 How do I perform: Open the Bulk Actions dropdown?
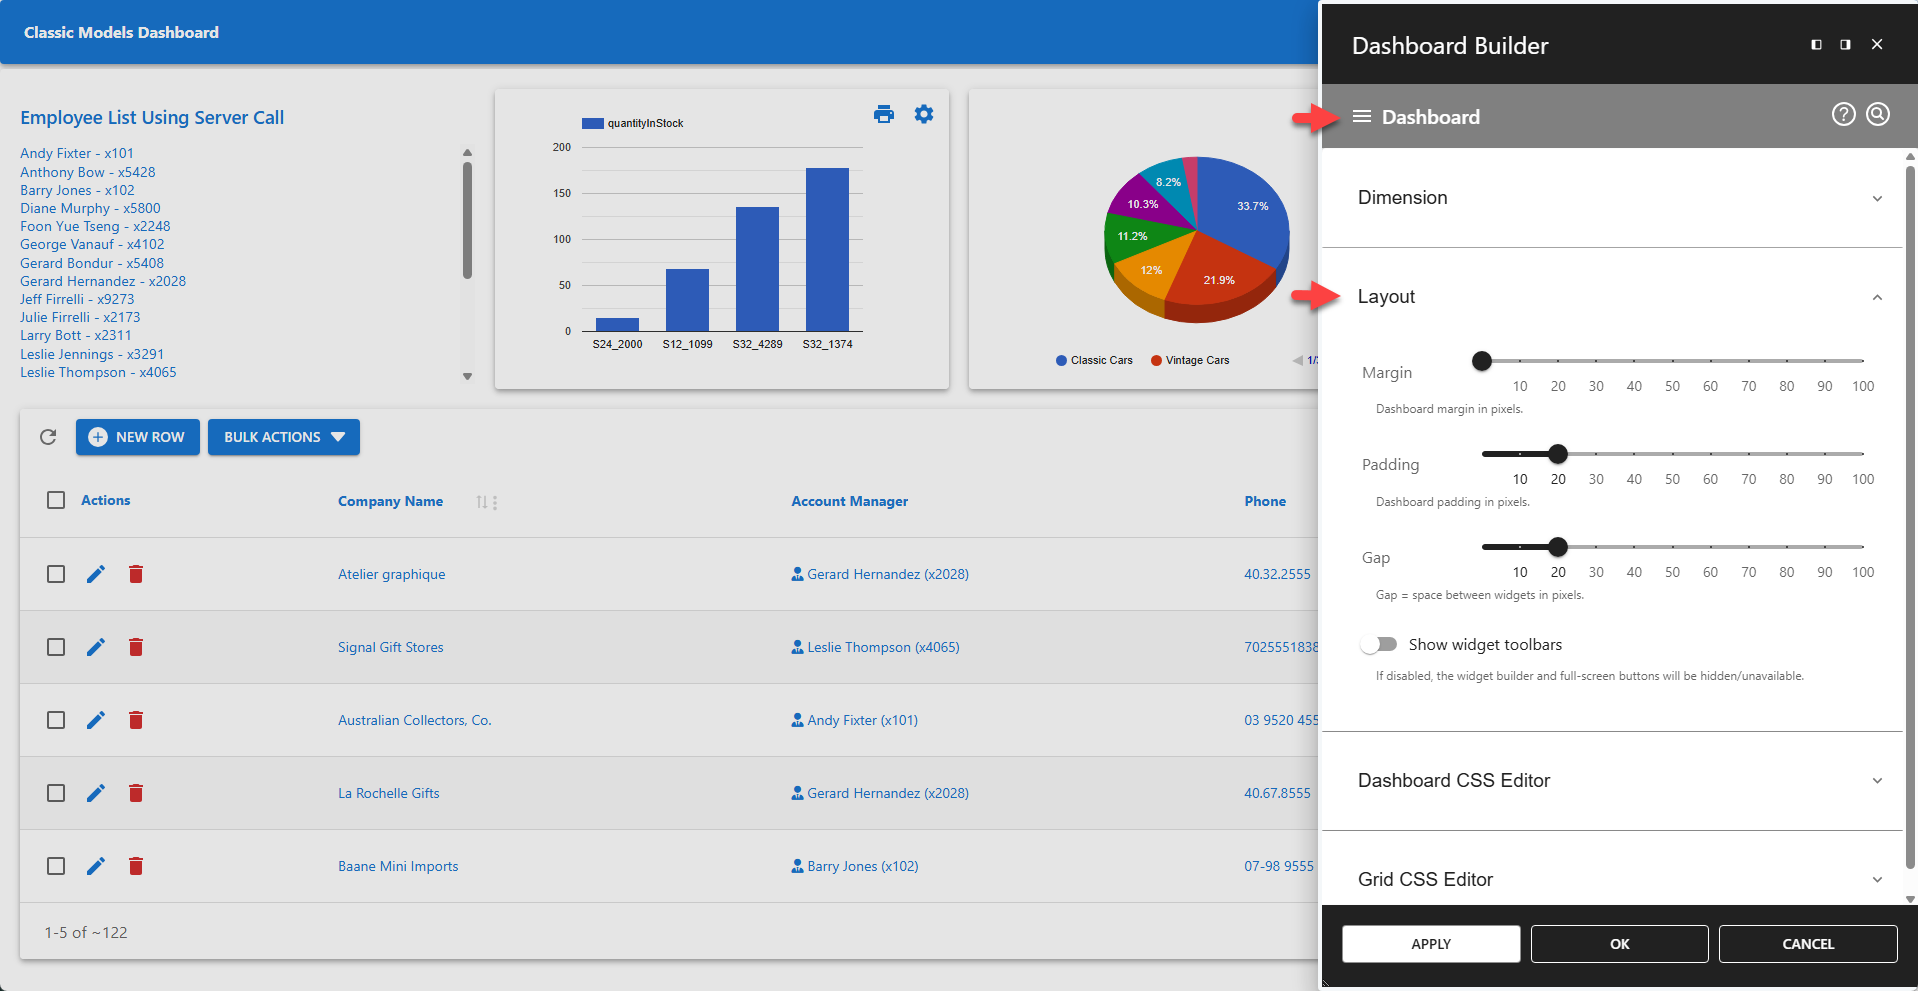[x=283, y=437]
